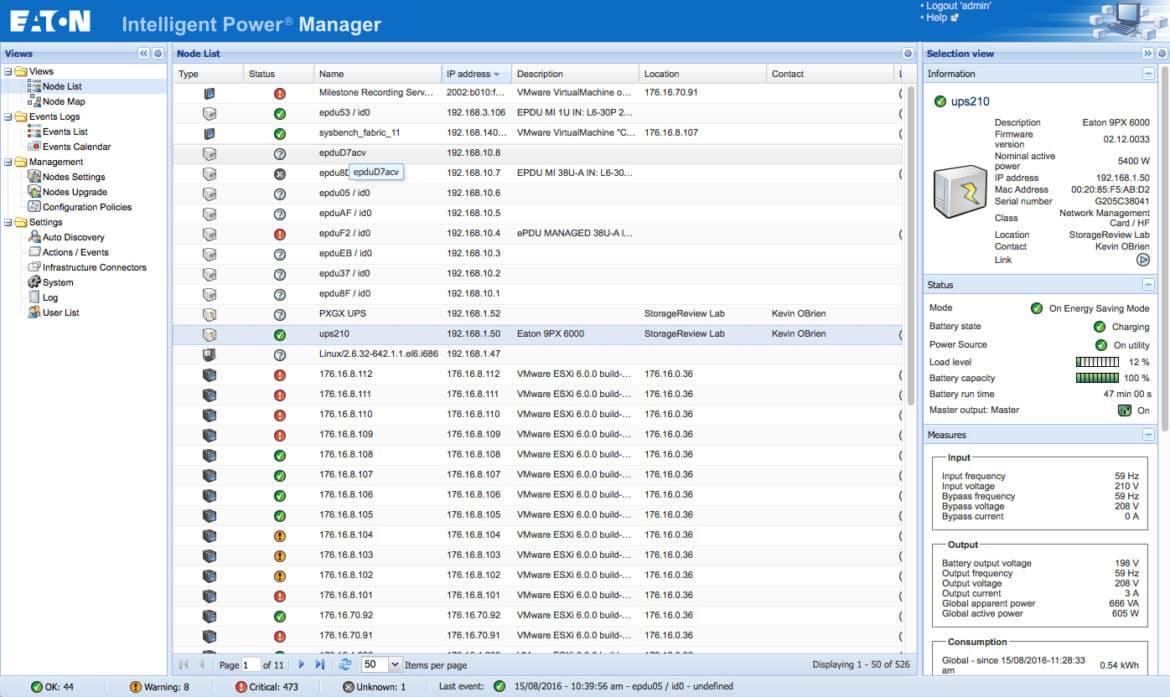Sort by Type column header
Screen dimensions: 1170x697
point(208,74)
